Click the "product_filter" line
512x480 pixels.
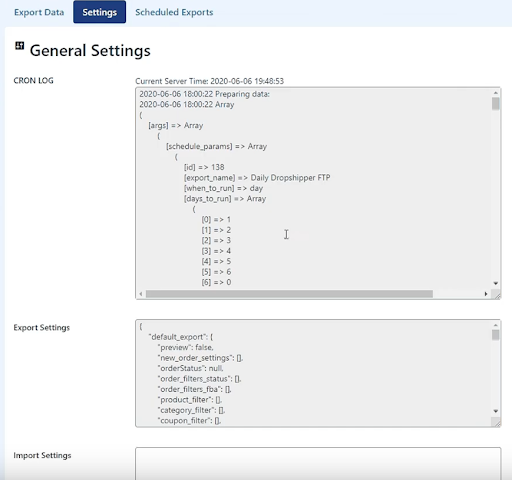pos(190,400)
